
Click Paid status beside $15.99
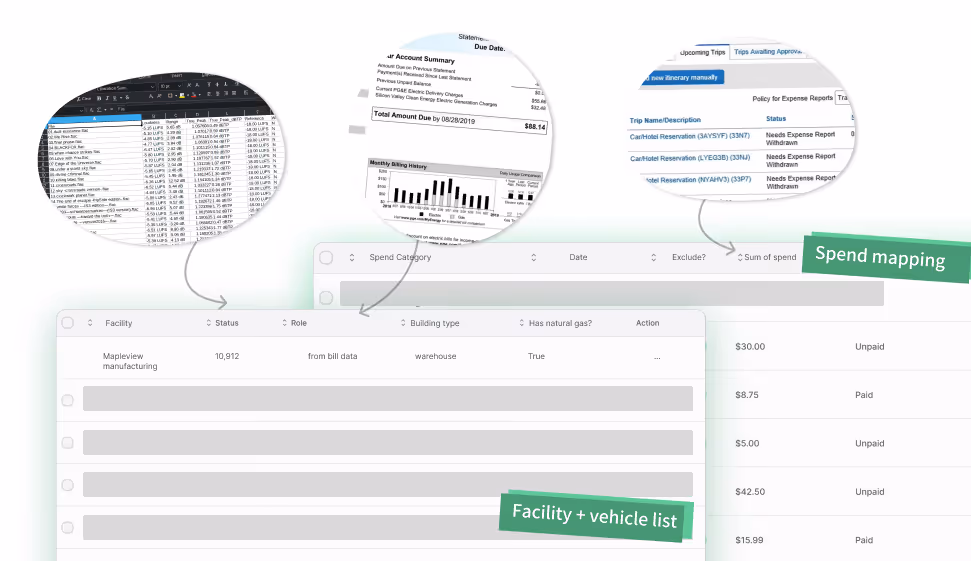(864, 540)
